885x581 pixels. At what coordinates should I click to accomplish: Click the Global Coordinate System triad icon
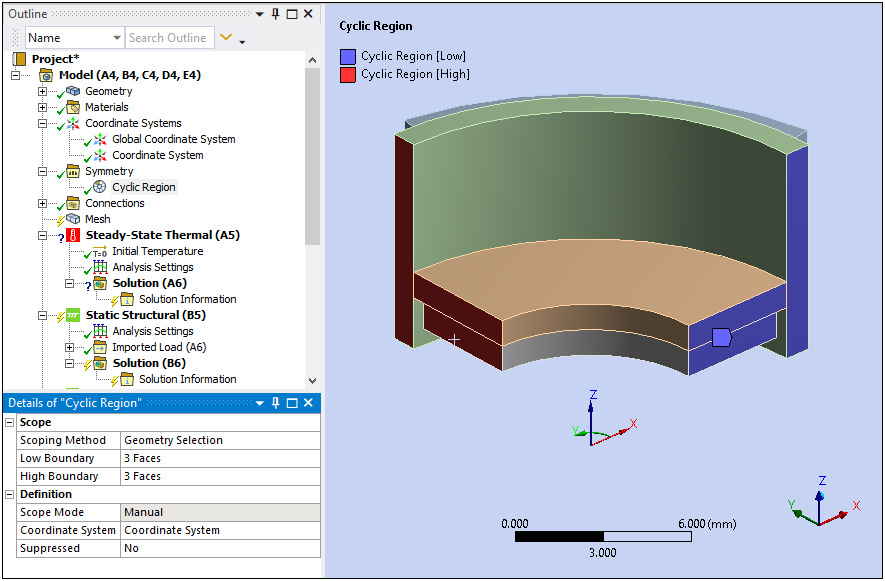click(100, 139)
